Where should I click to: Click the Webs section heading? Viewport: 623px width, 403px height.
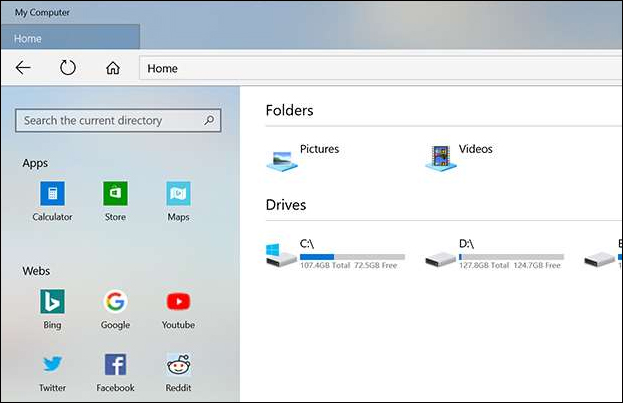[36, 271]
